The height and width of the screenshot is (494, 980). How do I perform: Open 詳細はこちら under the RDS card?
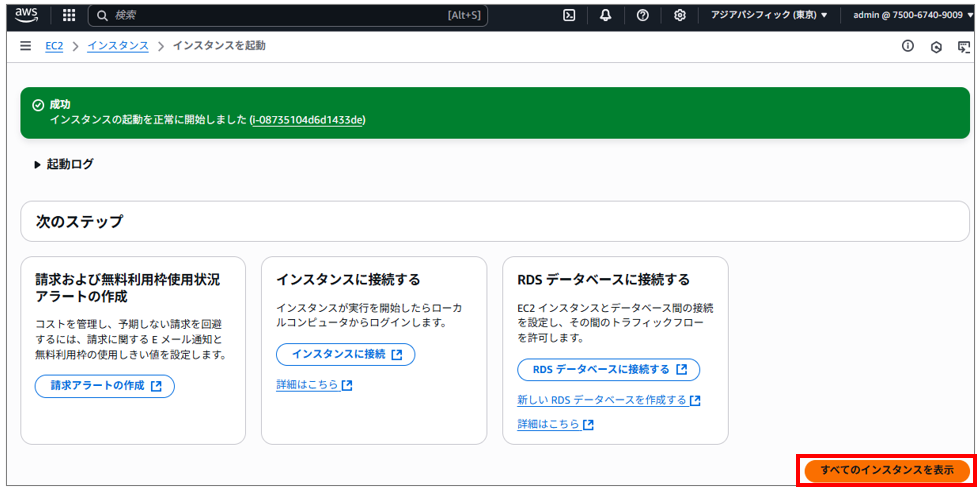click(x=556, y=424)
